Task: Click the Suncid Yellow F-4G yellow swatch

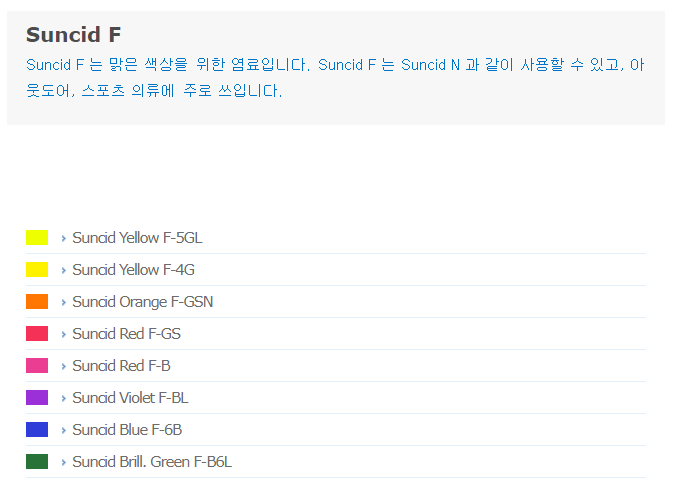Action: (x=37, y=270)
